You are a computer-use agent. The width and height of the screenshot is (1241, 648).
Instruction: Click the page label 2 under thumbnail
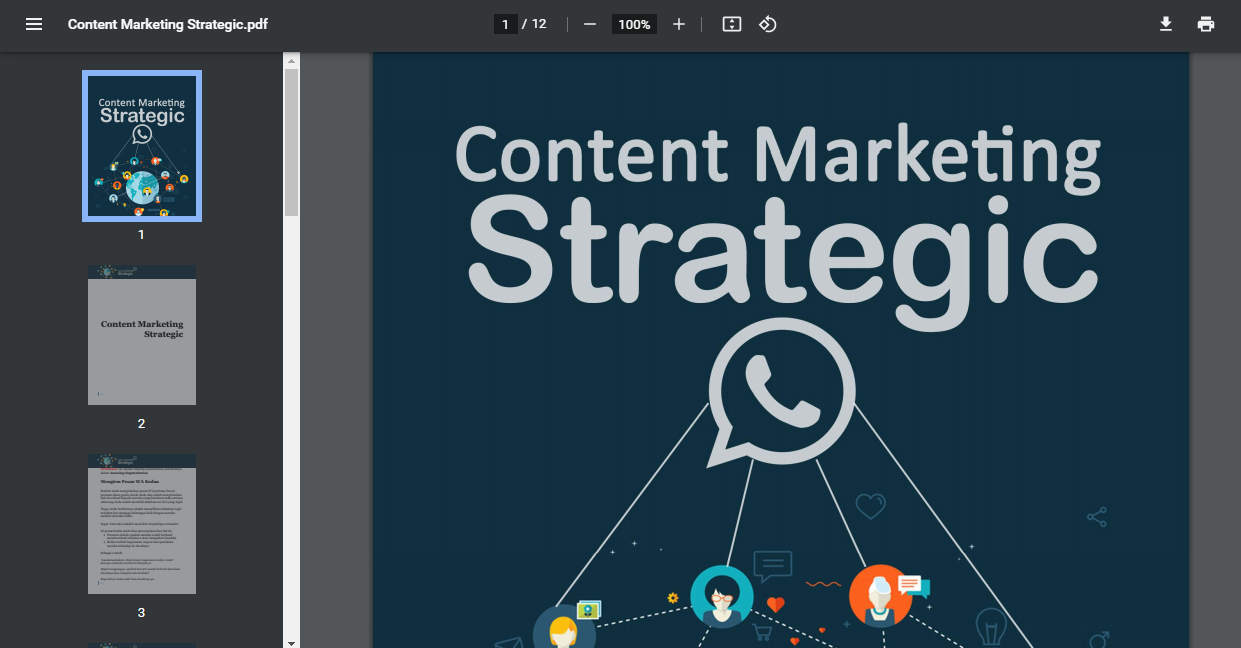click(141, 423)
